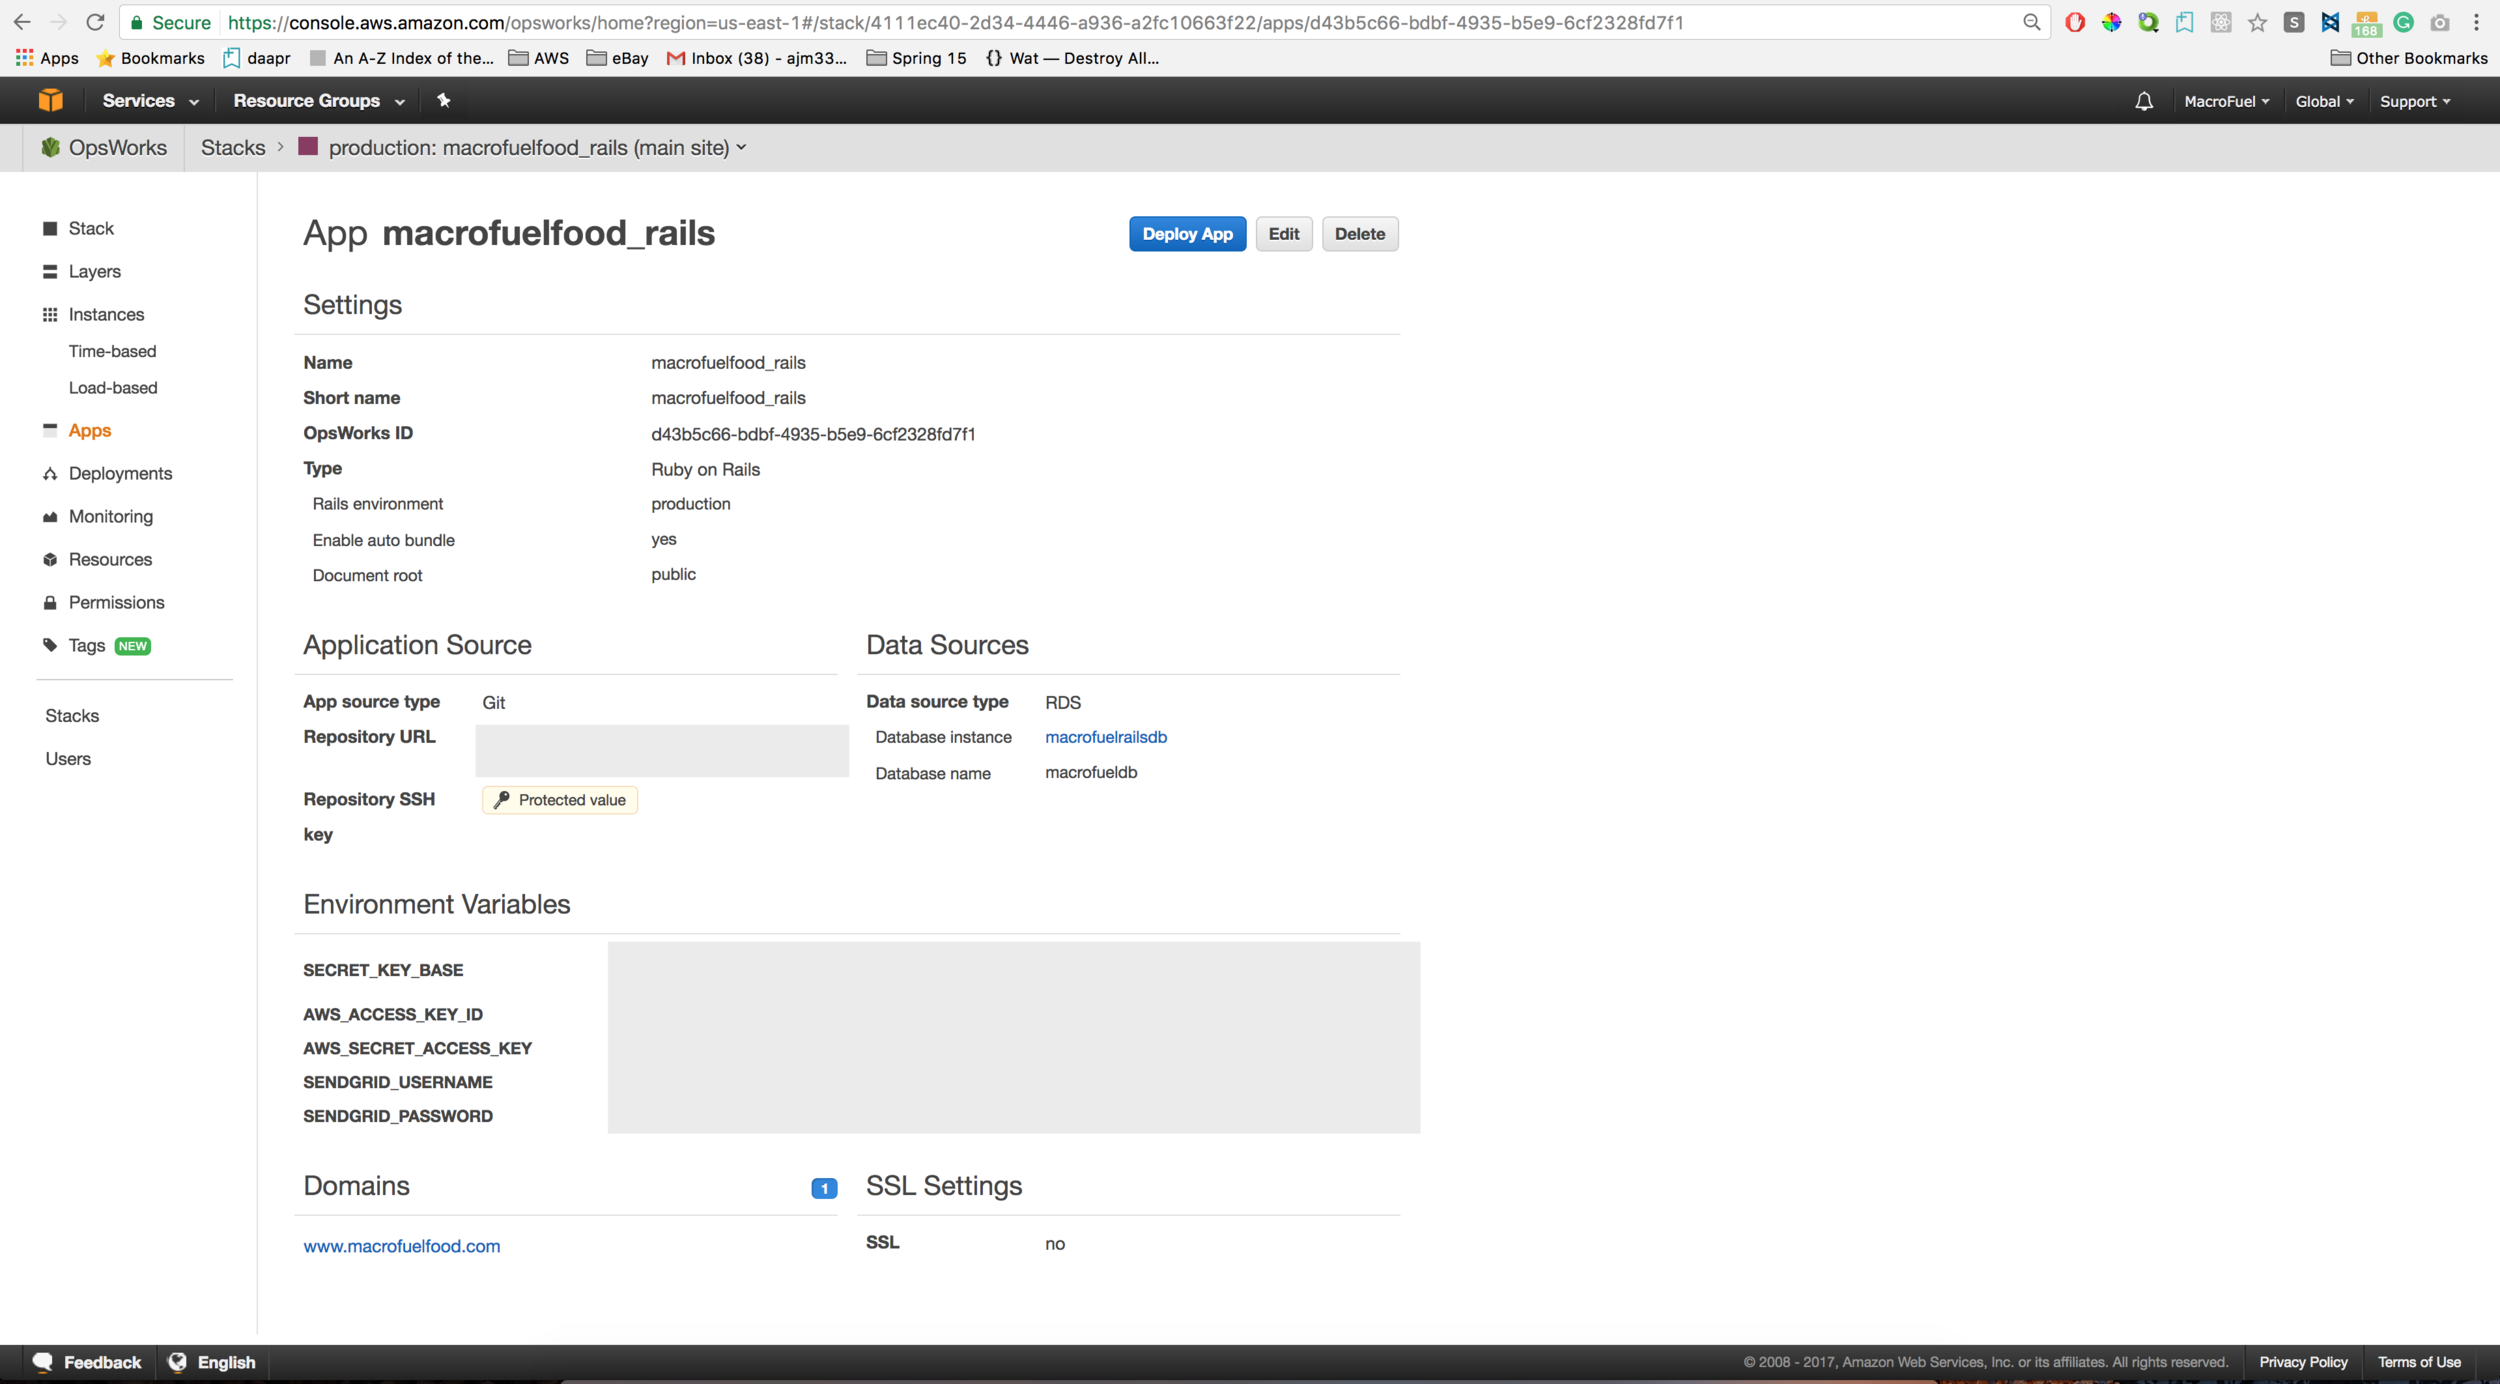The height and width of the screenshot is (1384, 2500).
Task: Click the language globe icon
Action: (178, 1362)
